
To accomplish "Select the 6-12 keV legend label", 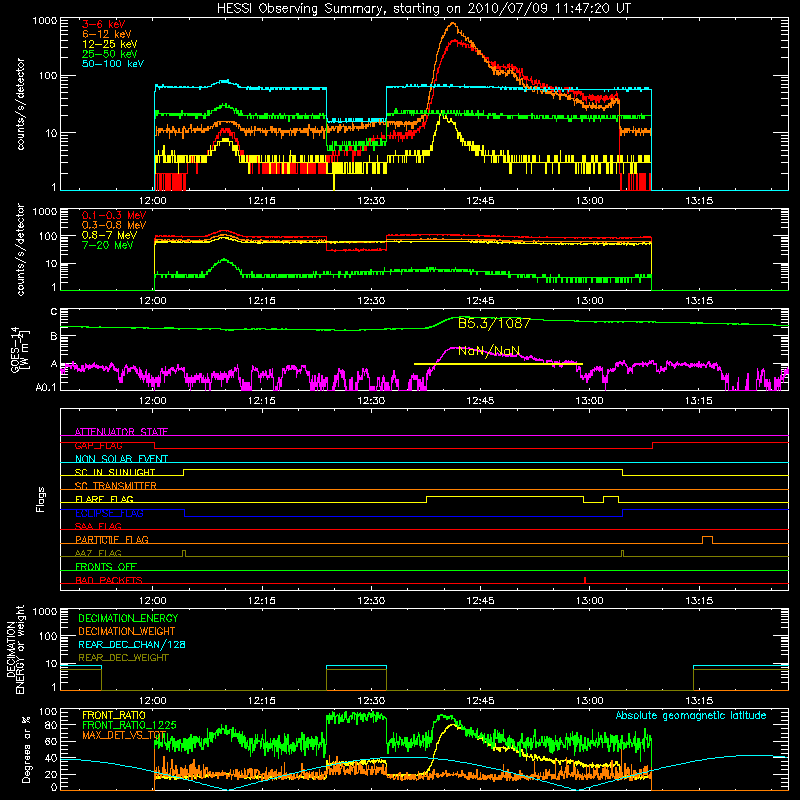I will (107, 34).
